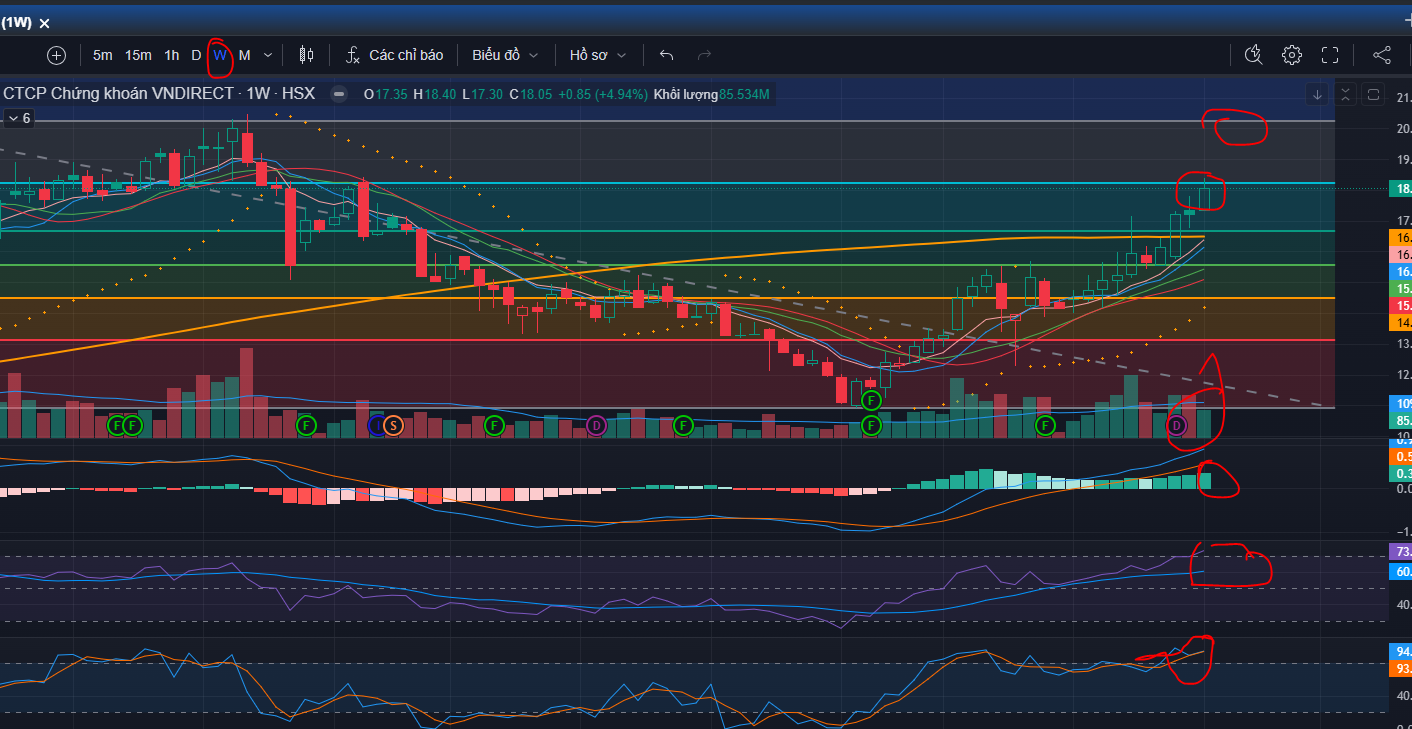Switch to 15m timeframe
Screen dimensions: 1412x729
pyautogui.click(x=138, y=55)
